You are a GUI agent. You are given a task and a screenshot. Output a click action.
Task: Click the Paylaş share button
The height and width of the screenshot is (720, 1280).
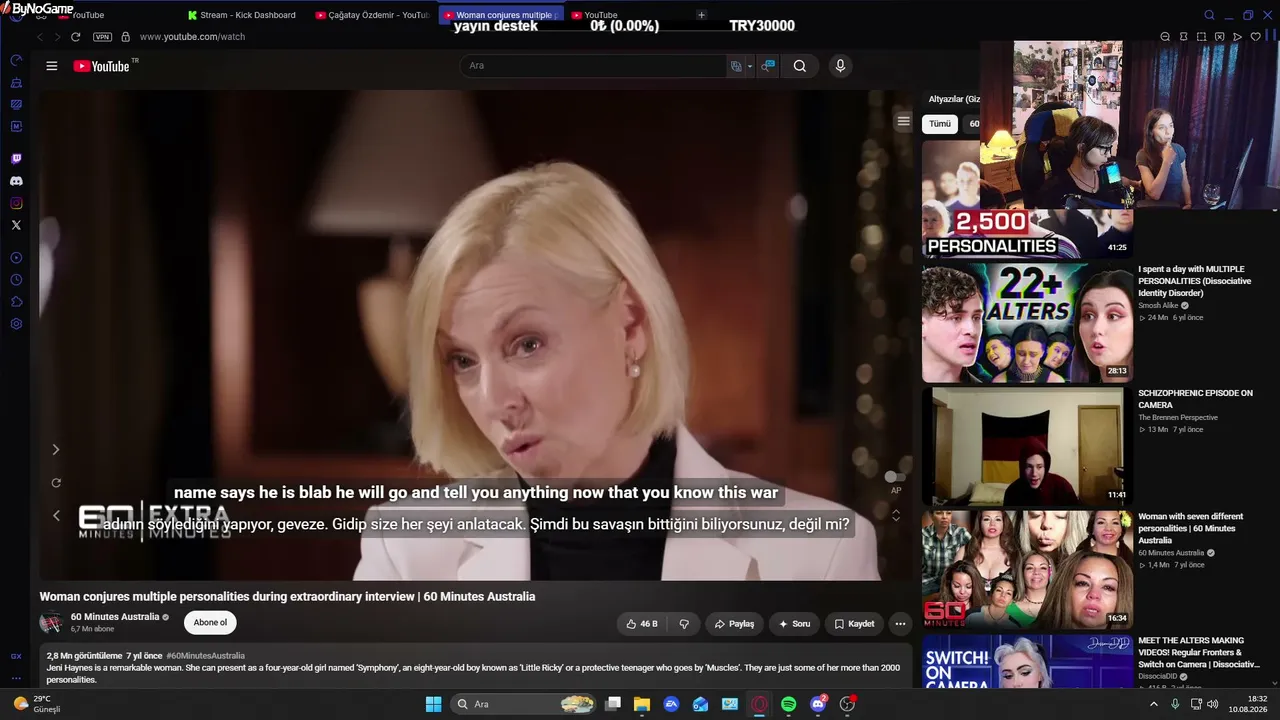coord(734,624)
